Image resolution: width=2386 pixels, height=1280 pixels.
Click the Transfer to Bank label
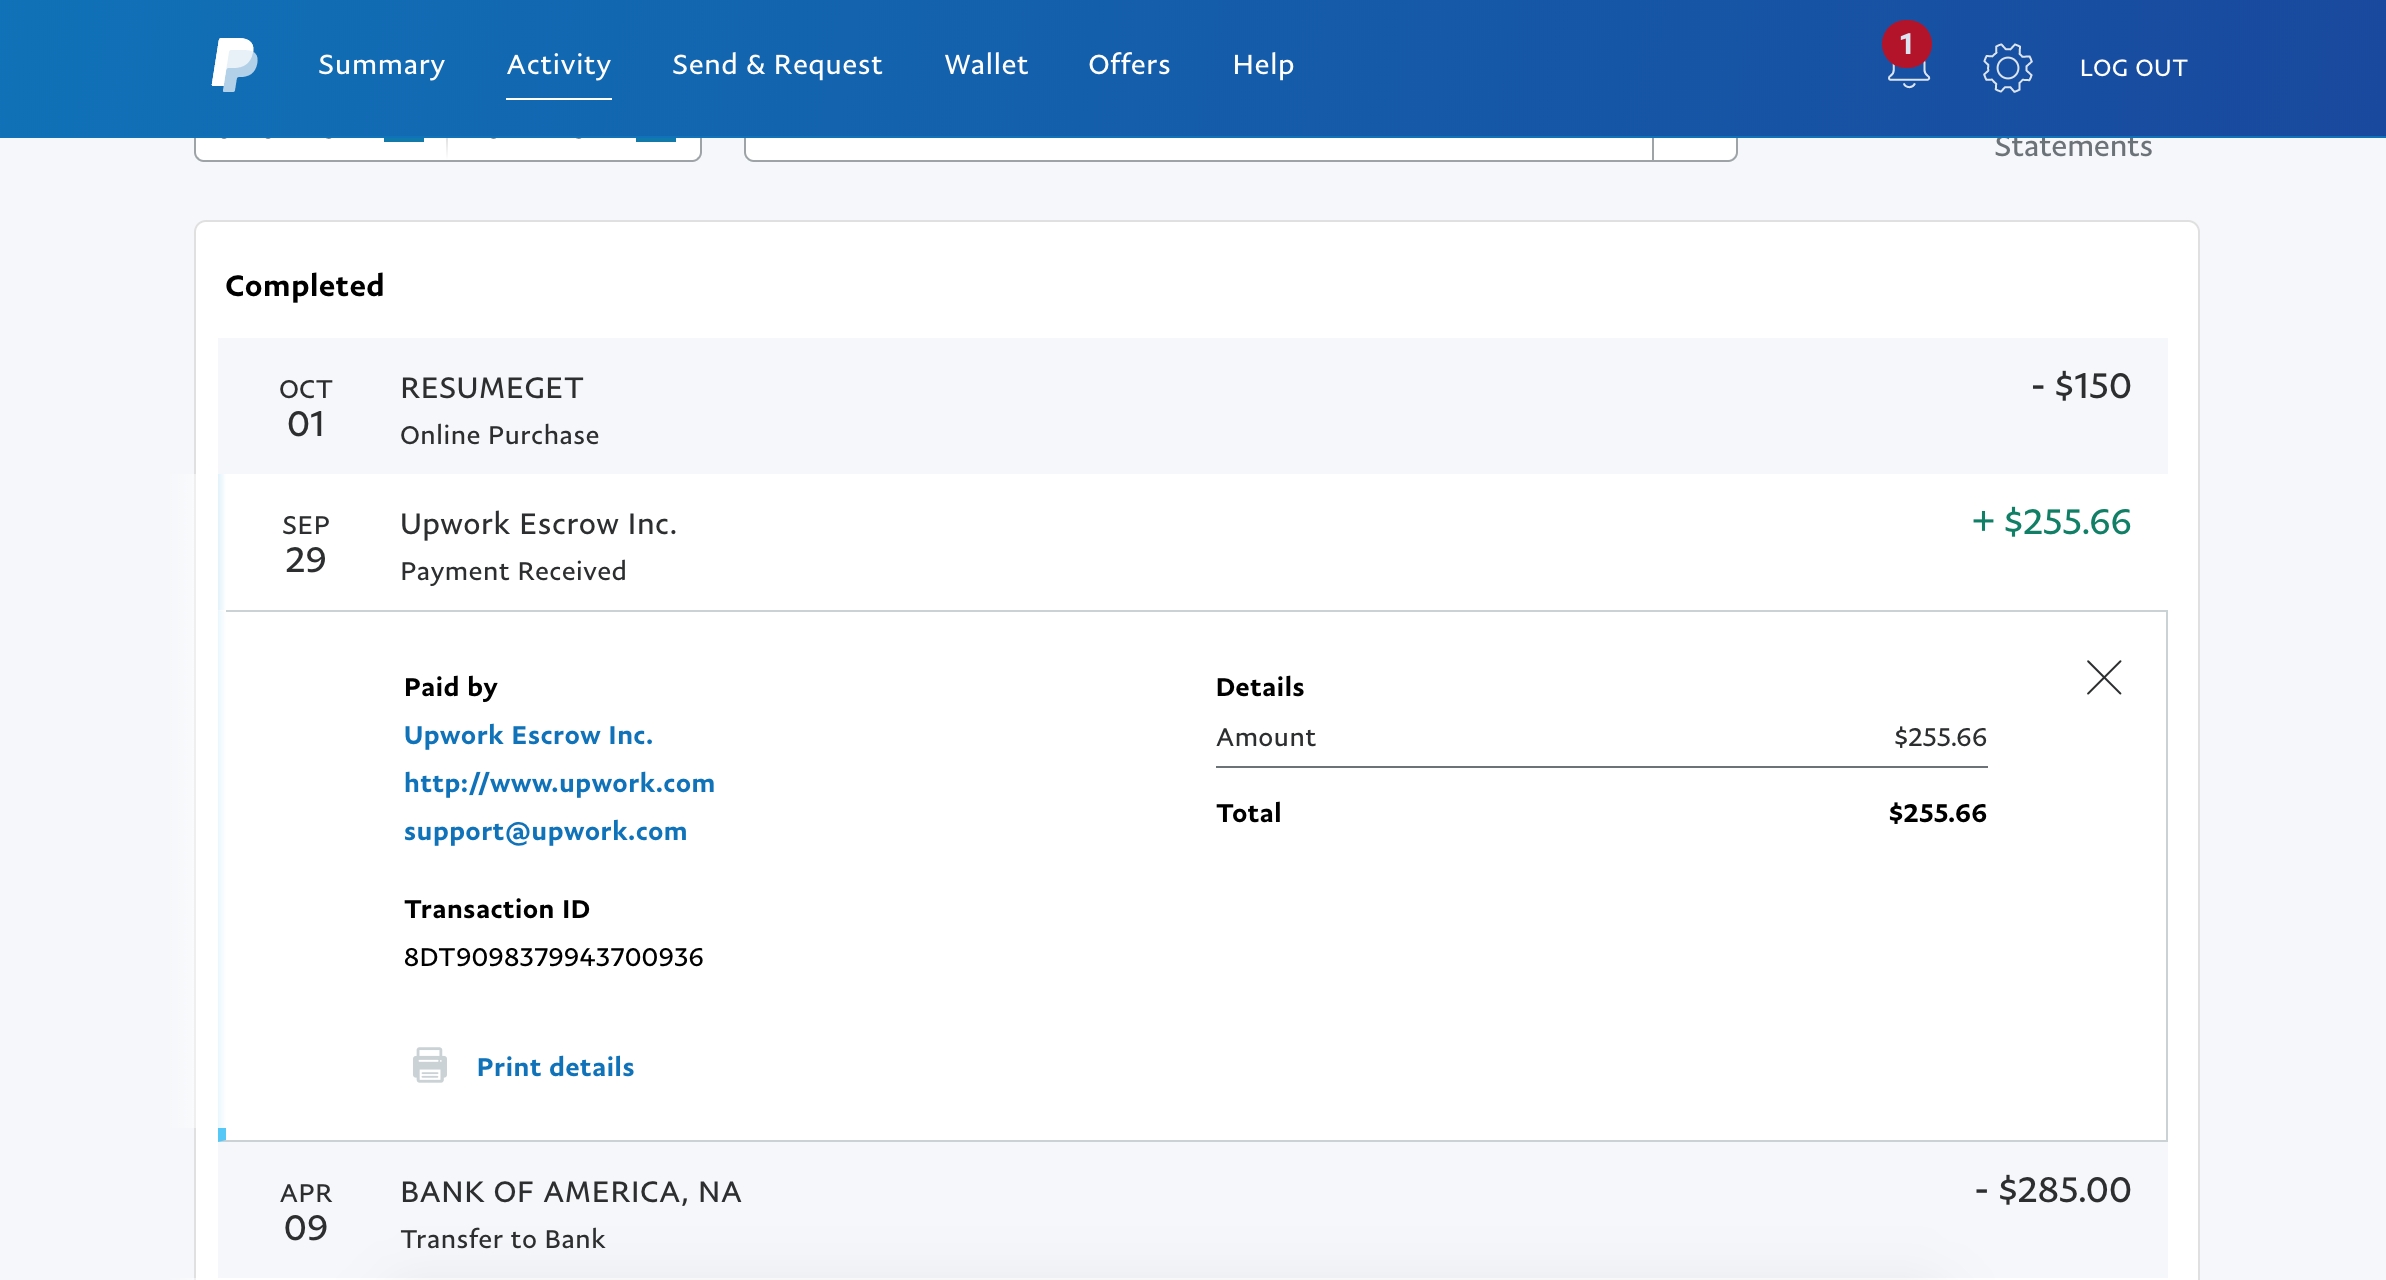(503, 1239)
